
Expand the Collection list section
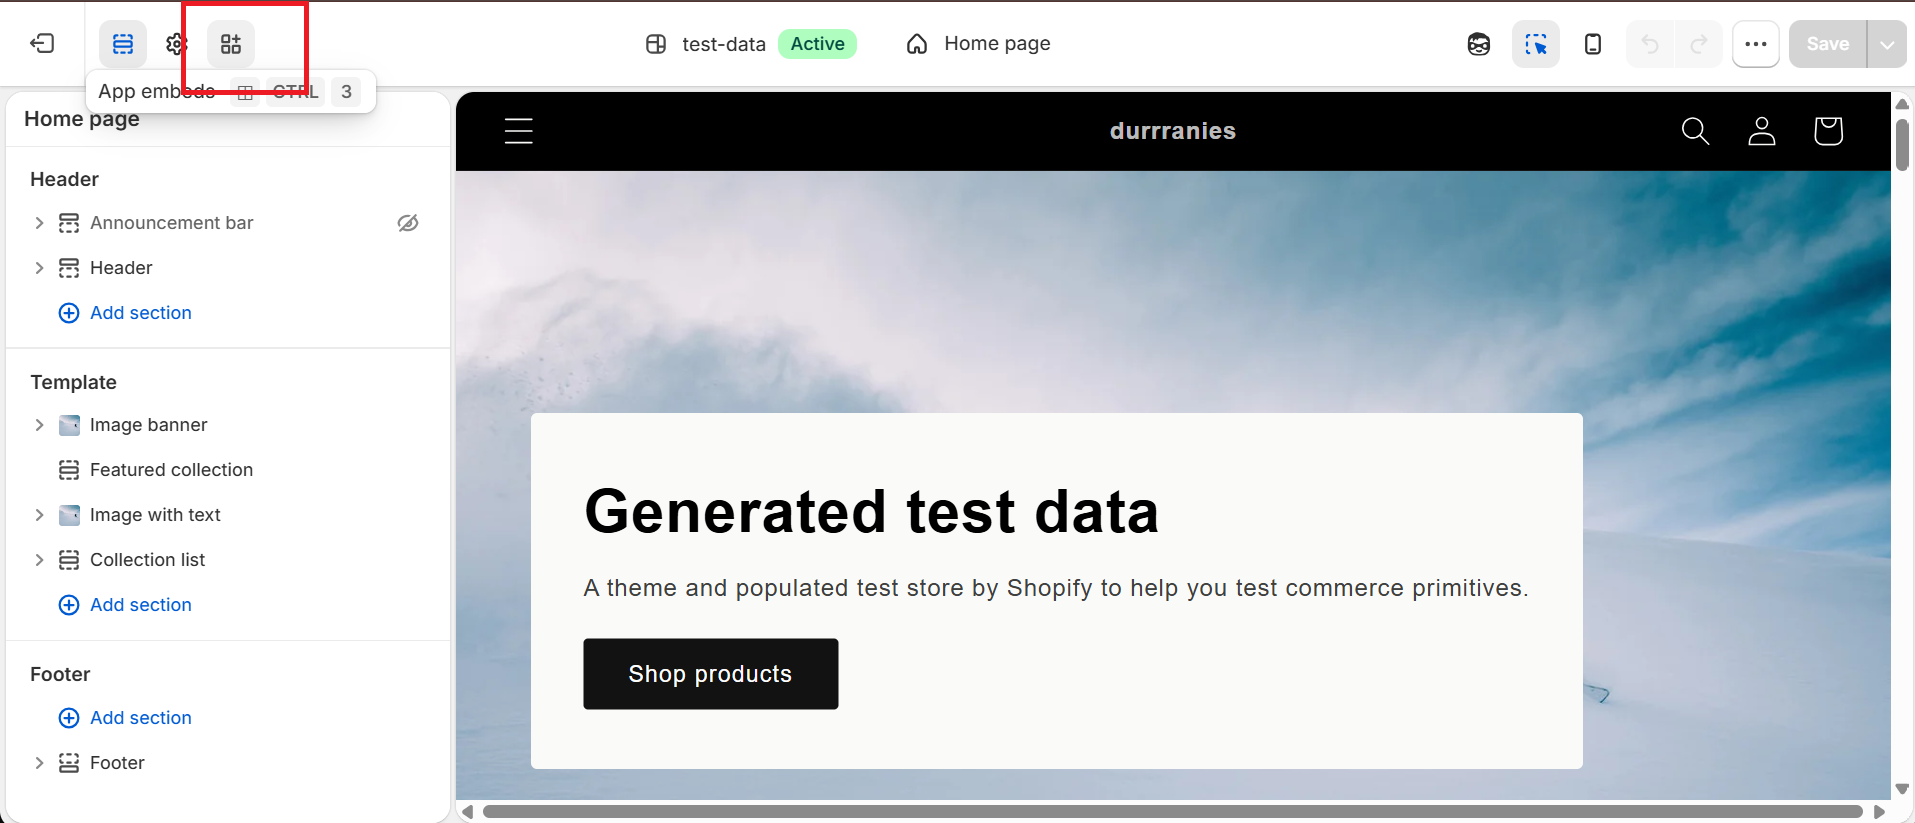click(39, 560)
